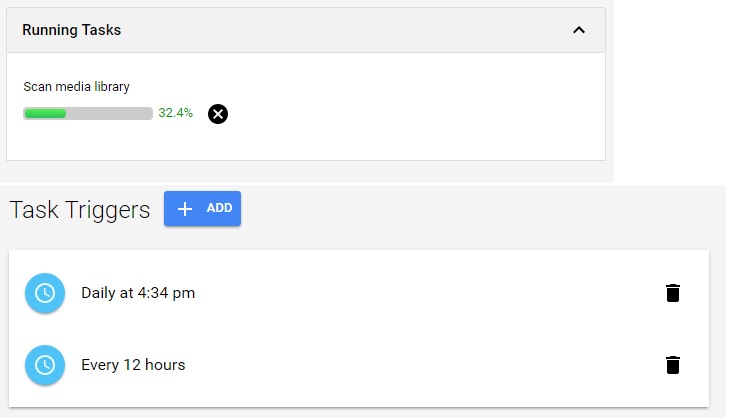Delete the Daily at 4:34 pm trigger

click(673, 293)
